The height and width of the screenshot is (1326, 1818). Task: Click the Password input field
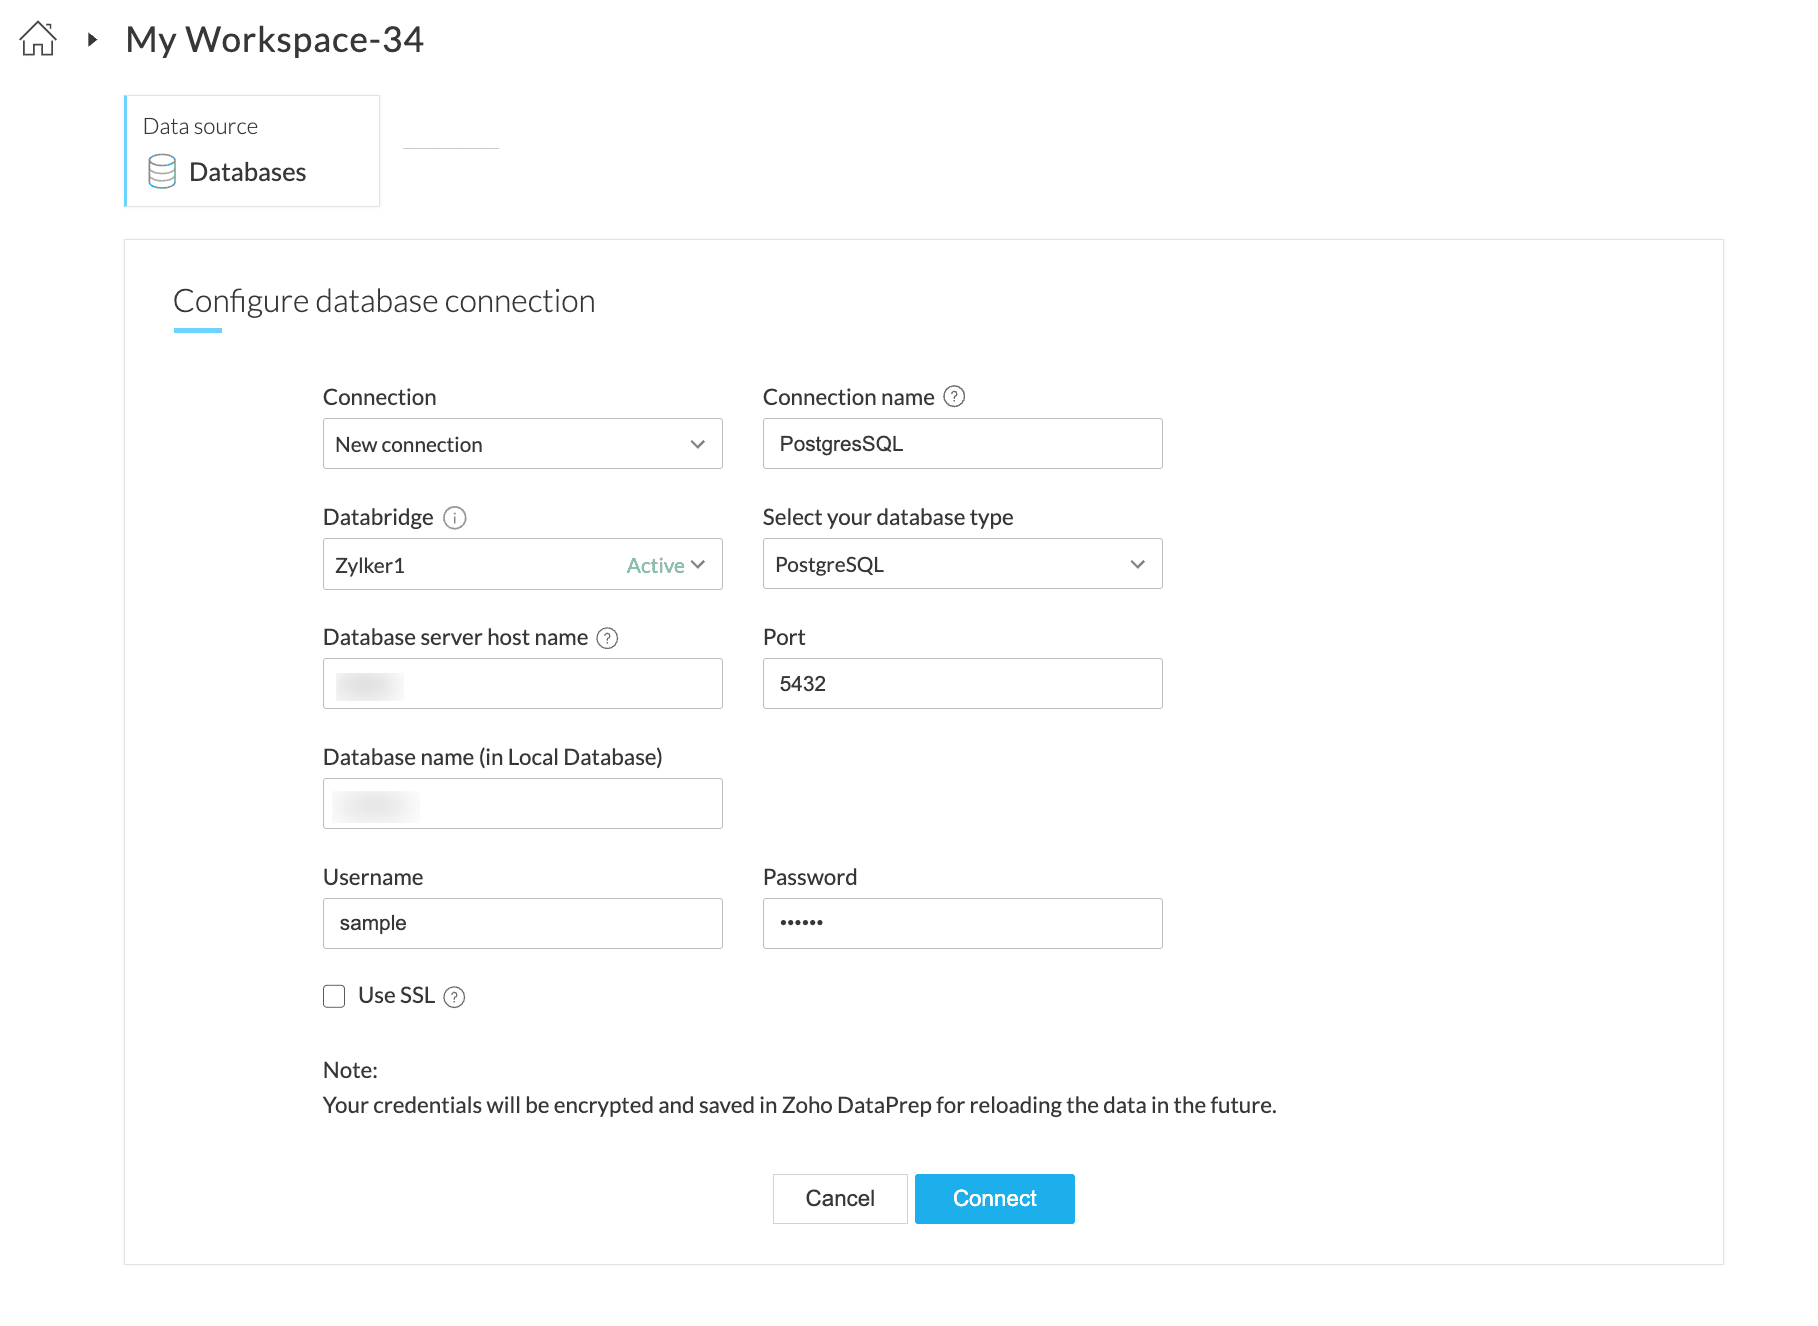pos(962,923)
